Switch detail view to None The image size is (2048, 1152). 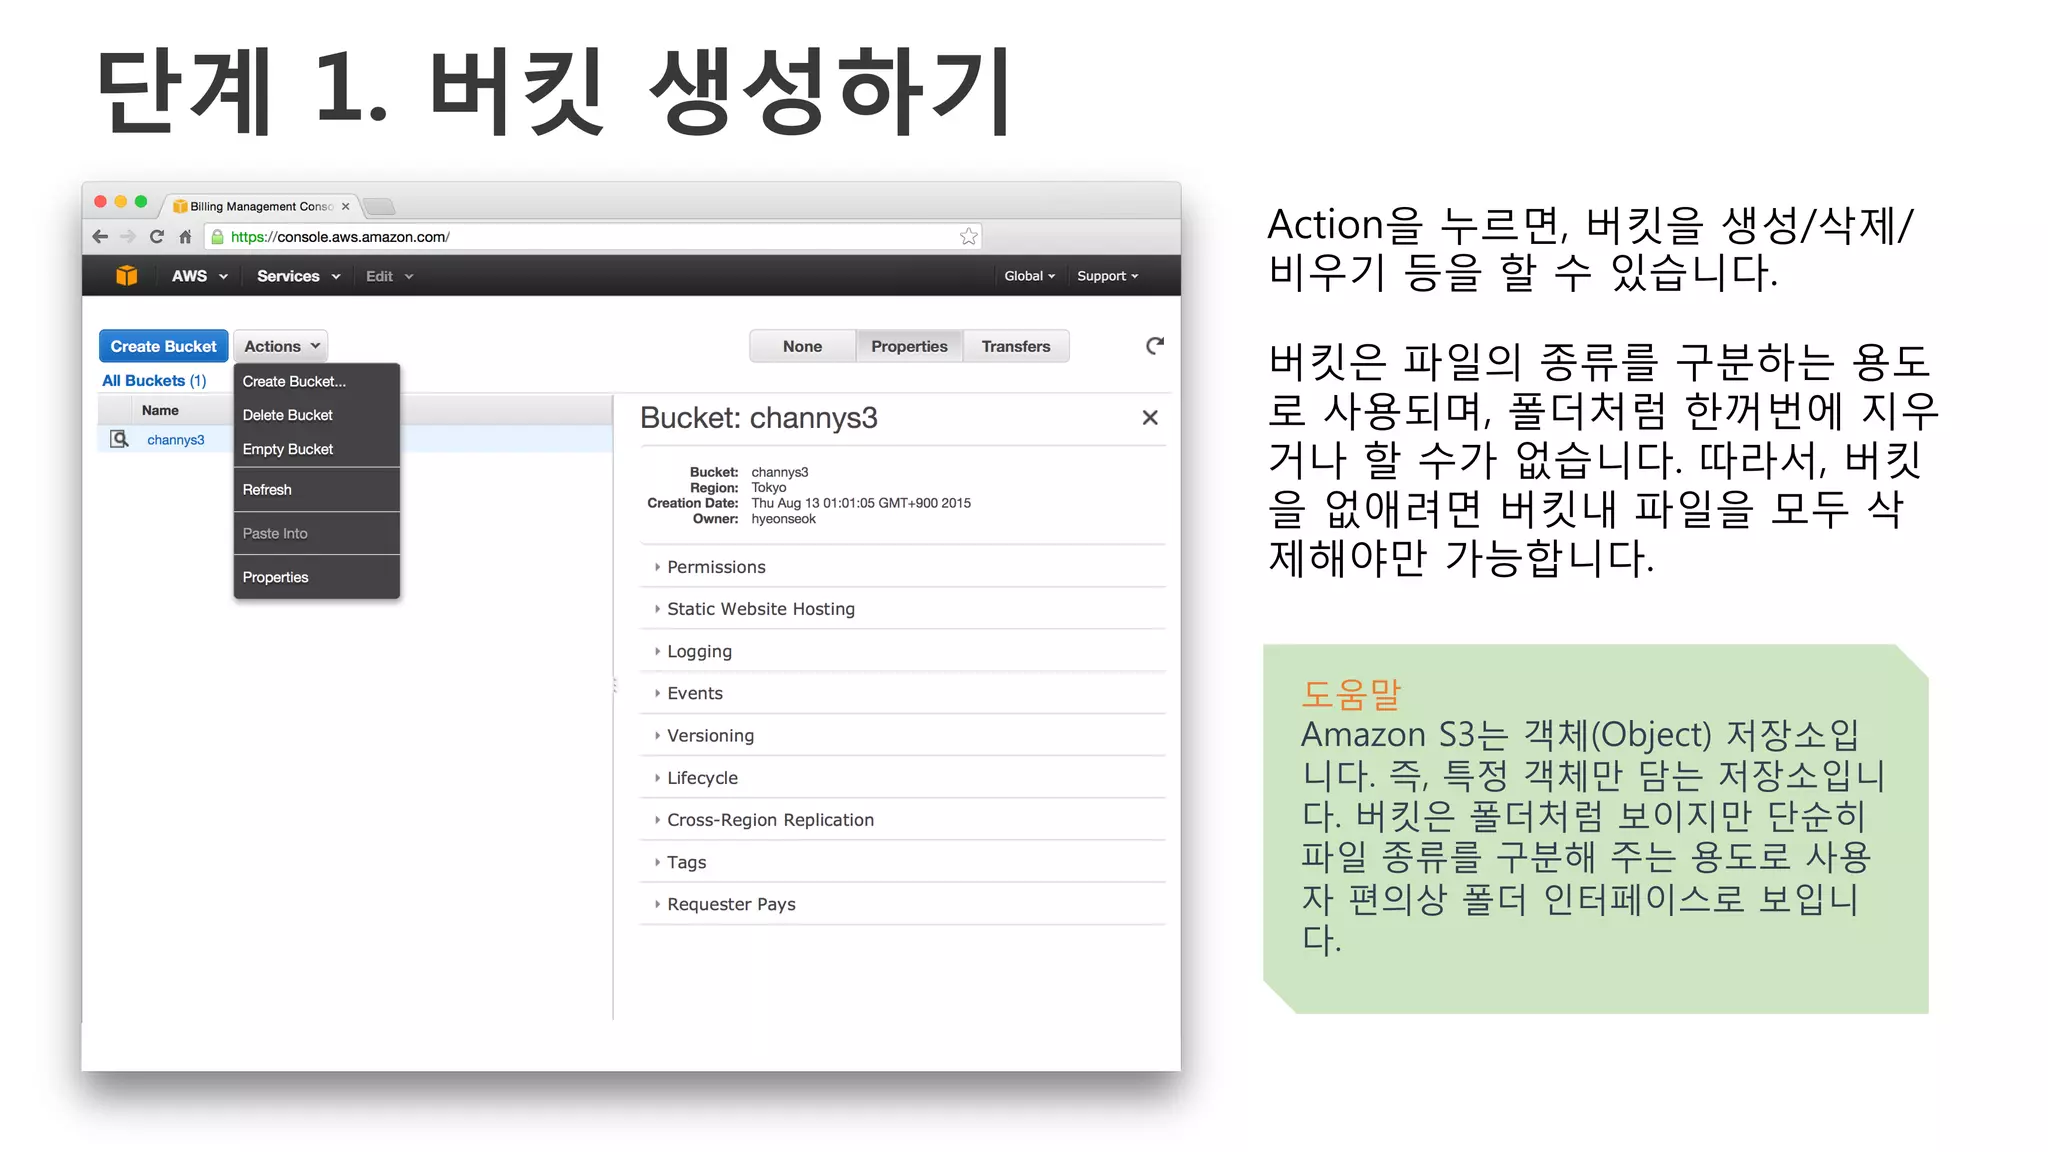click(x=802, y=346)
